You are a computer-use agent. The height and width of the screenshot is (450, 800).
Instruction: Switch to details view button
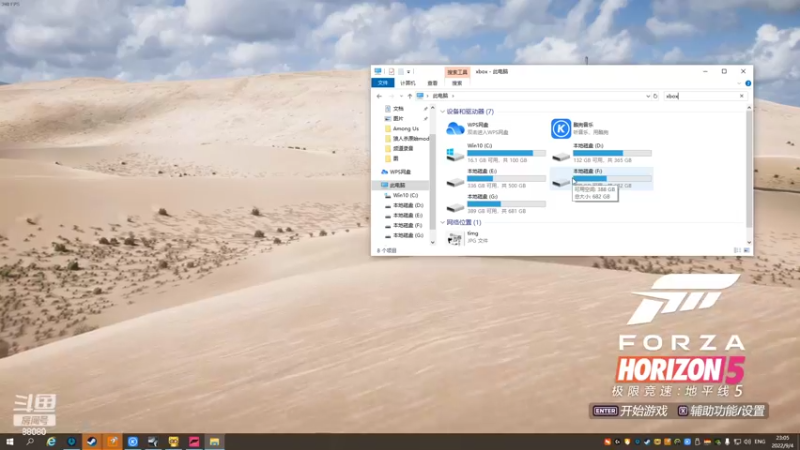point(737,251)
